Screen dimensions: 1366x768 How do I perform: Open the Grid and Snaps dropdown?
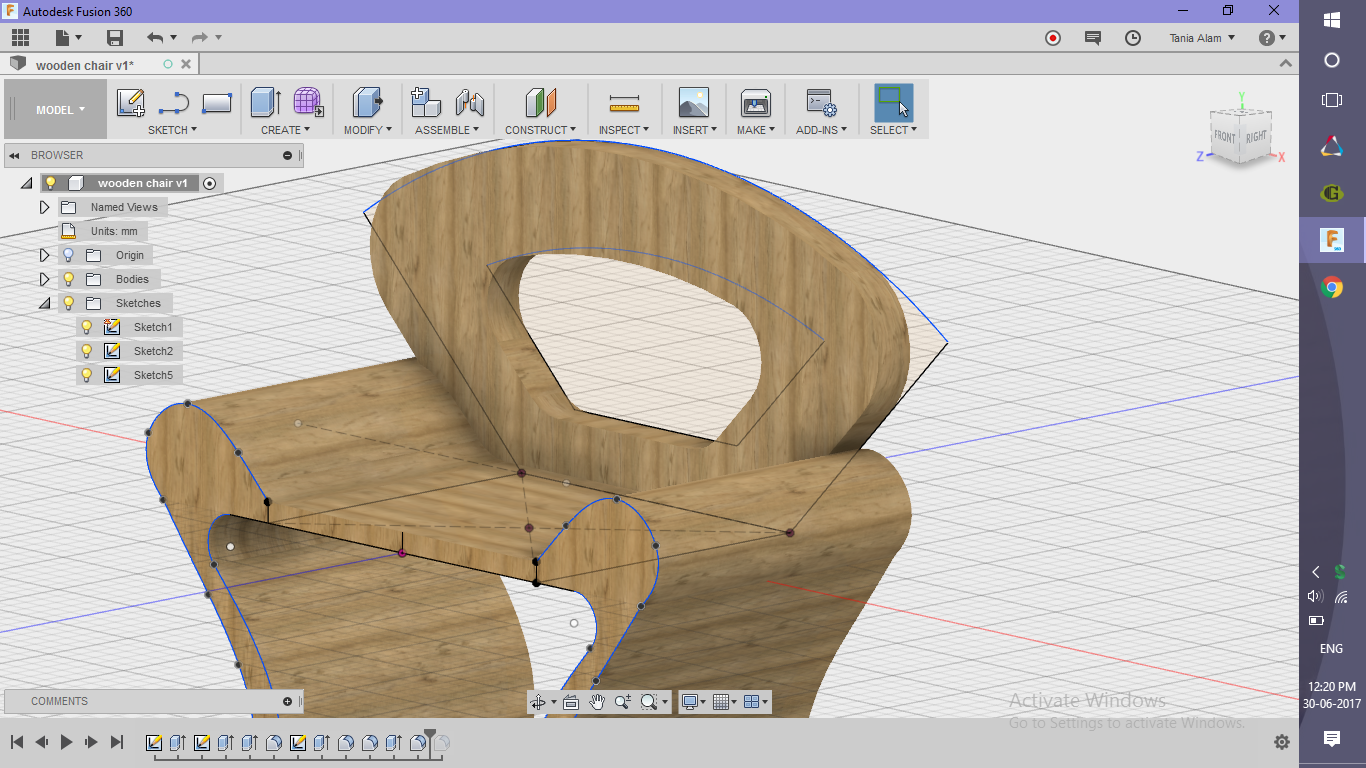pos(726,702)
